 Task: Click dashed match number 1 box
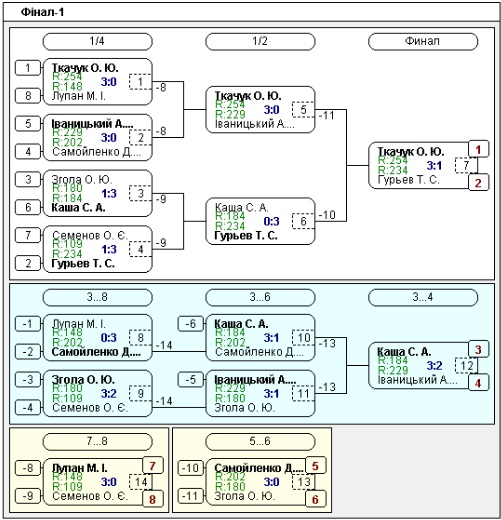tap(140, 82)
